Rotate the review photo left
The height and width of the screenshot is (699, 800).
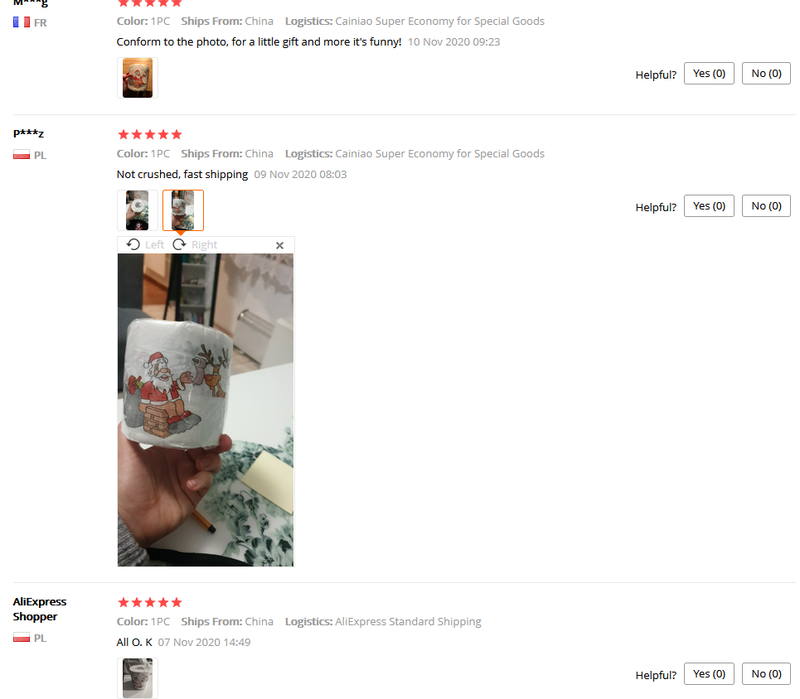pos(145,245)
